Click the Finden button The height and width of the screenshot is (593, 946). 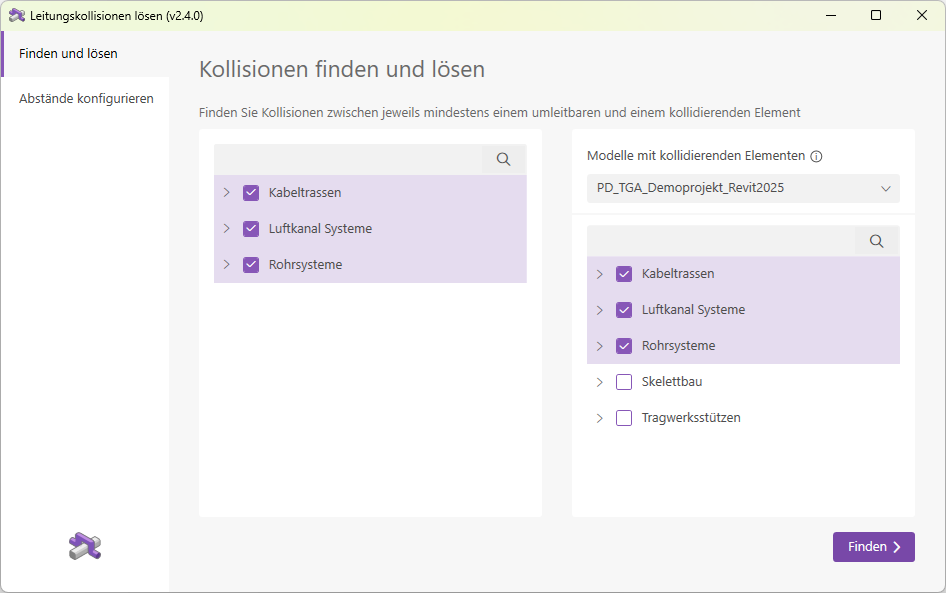pyautogui.click(x=873, y=546)
